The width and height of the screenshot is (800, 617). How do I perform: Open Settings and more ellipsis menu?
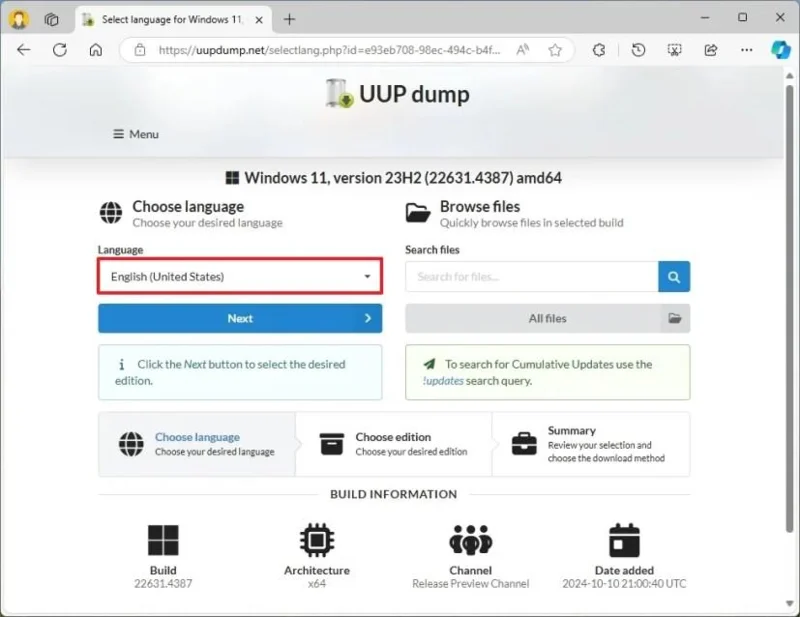pyautogui.click(x=746, y=50)
